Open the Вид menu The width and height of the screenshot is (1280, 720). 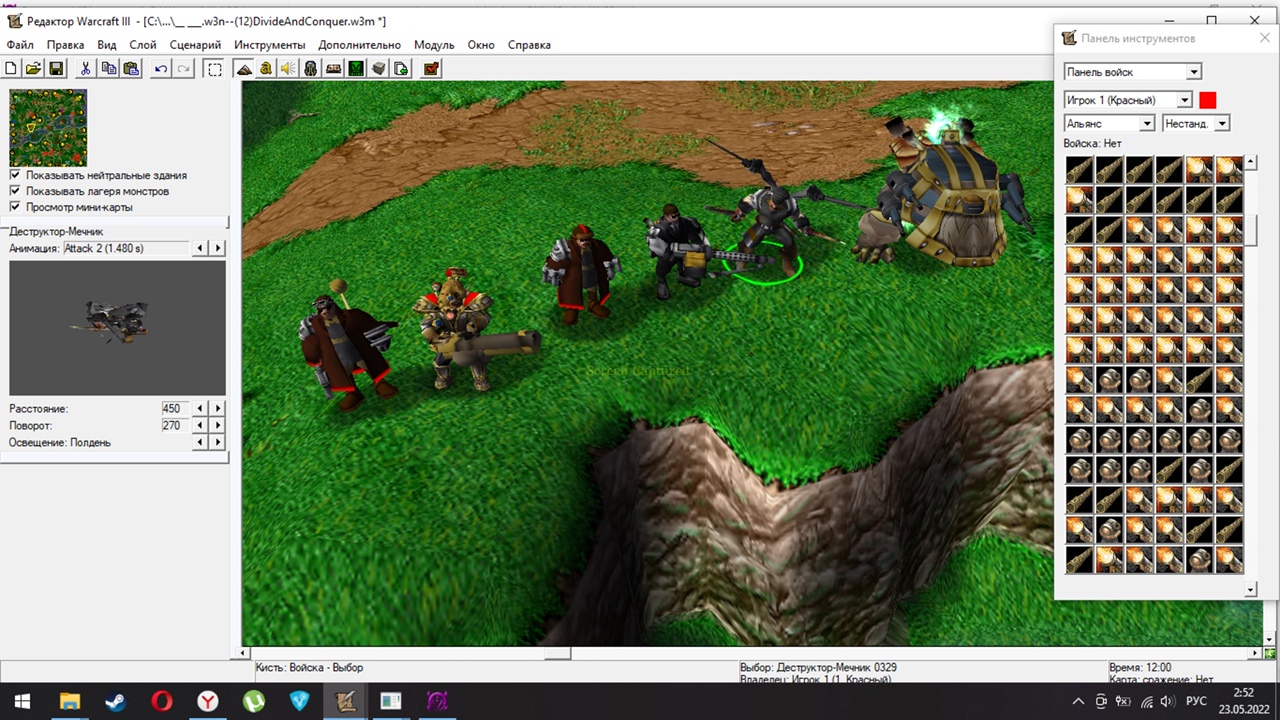tap(107, 45)
